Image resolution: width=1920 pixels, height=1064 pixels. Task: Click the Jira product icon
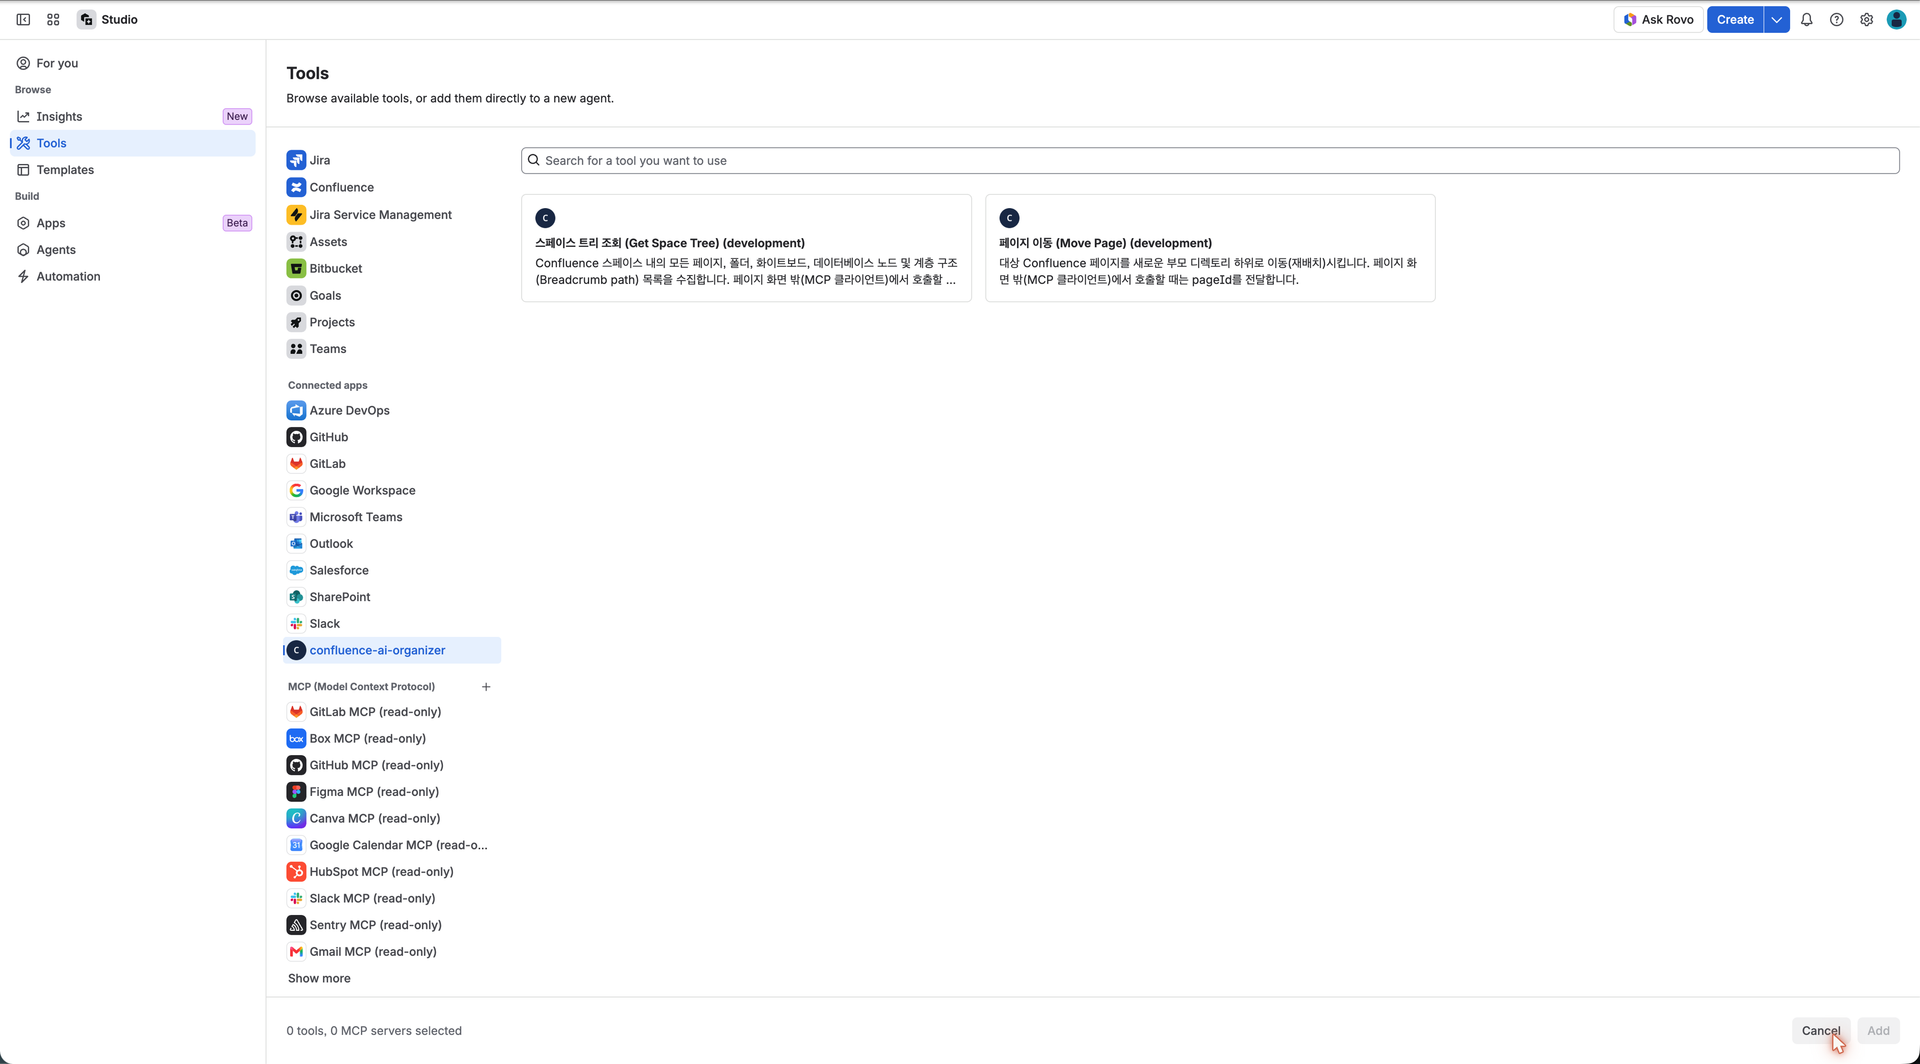296,160
